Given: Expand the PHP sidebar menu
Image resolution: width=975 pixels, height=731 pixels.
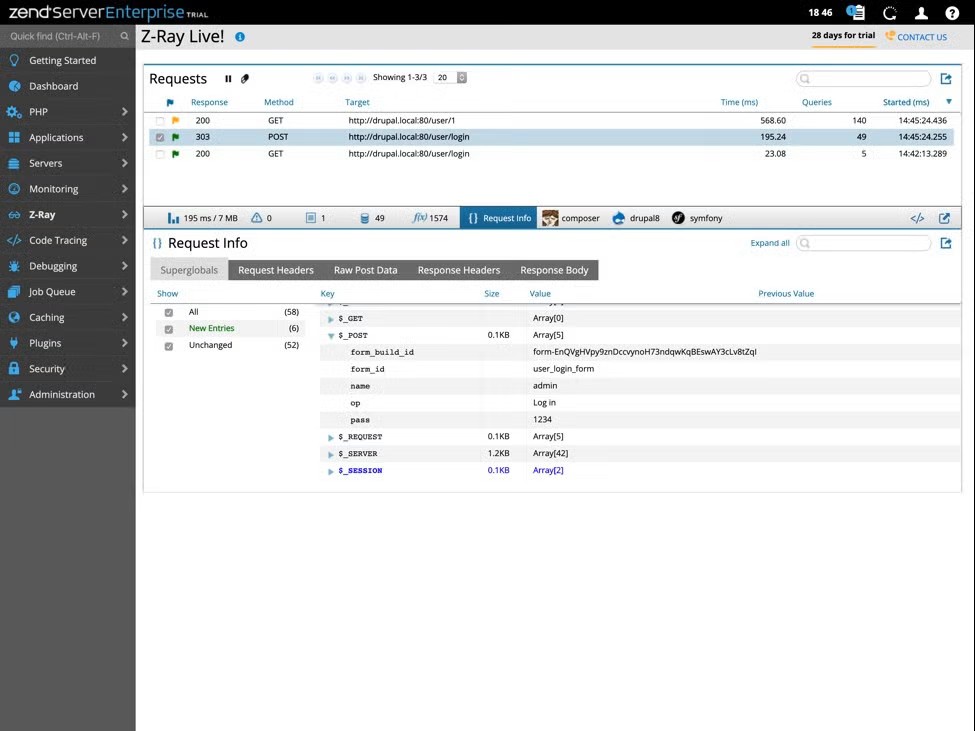Looking at the screenshot, I should pyautogui.click(x=67, y=112).
